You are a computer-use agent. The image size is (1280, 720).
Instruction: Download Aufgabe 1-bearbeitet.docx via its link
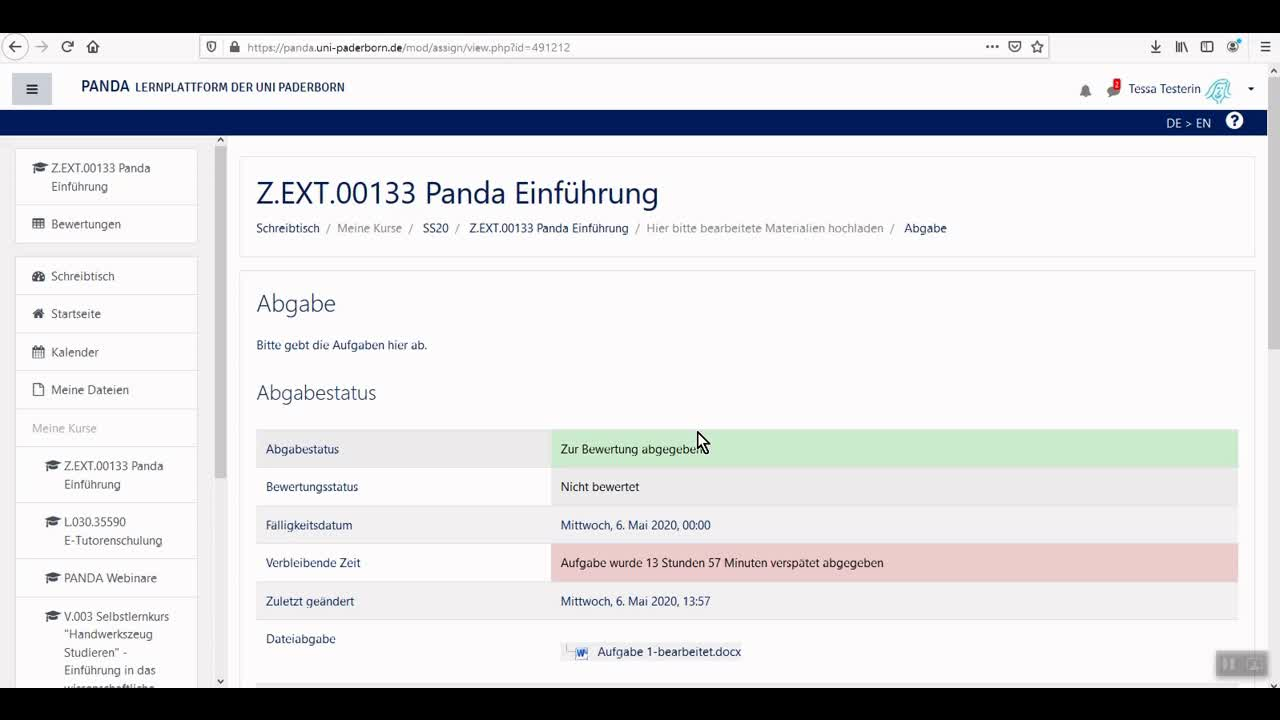pyautogui.click(x=668, y=651)
